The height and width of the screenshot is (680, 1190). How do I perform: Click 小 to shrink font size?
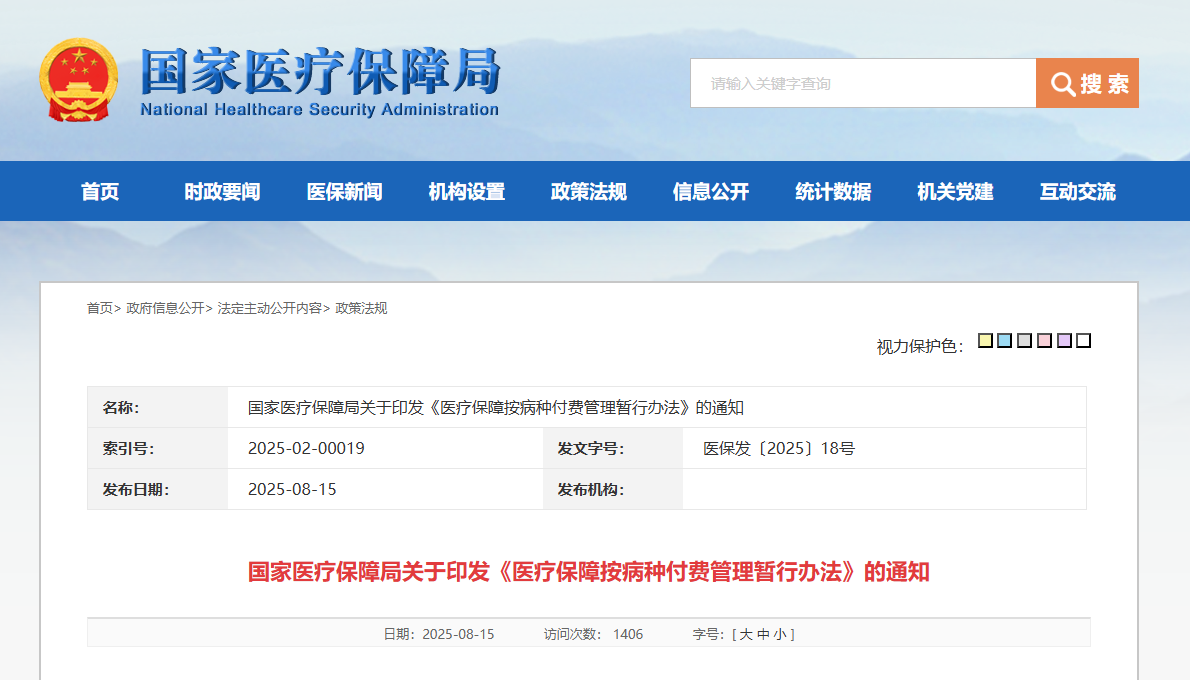pos(783,633)
